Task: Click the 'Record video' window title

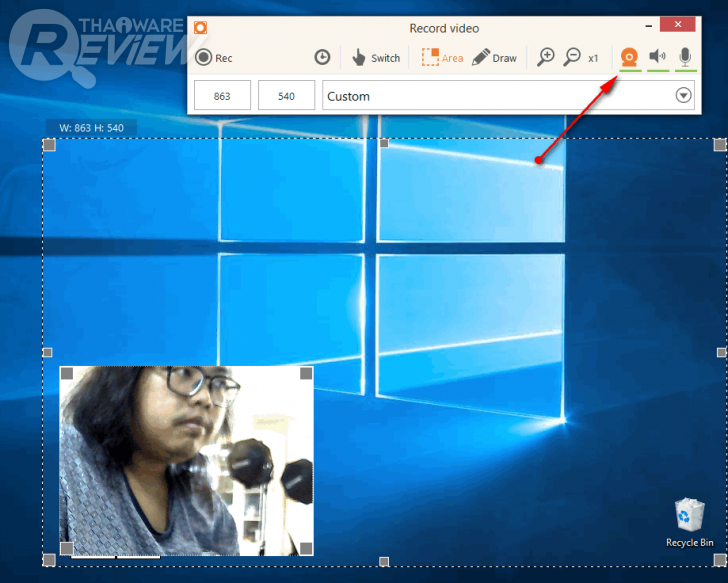Action: (444, 28)
